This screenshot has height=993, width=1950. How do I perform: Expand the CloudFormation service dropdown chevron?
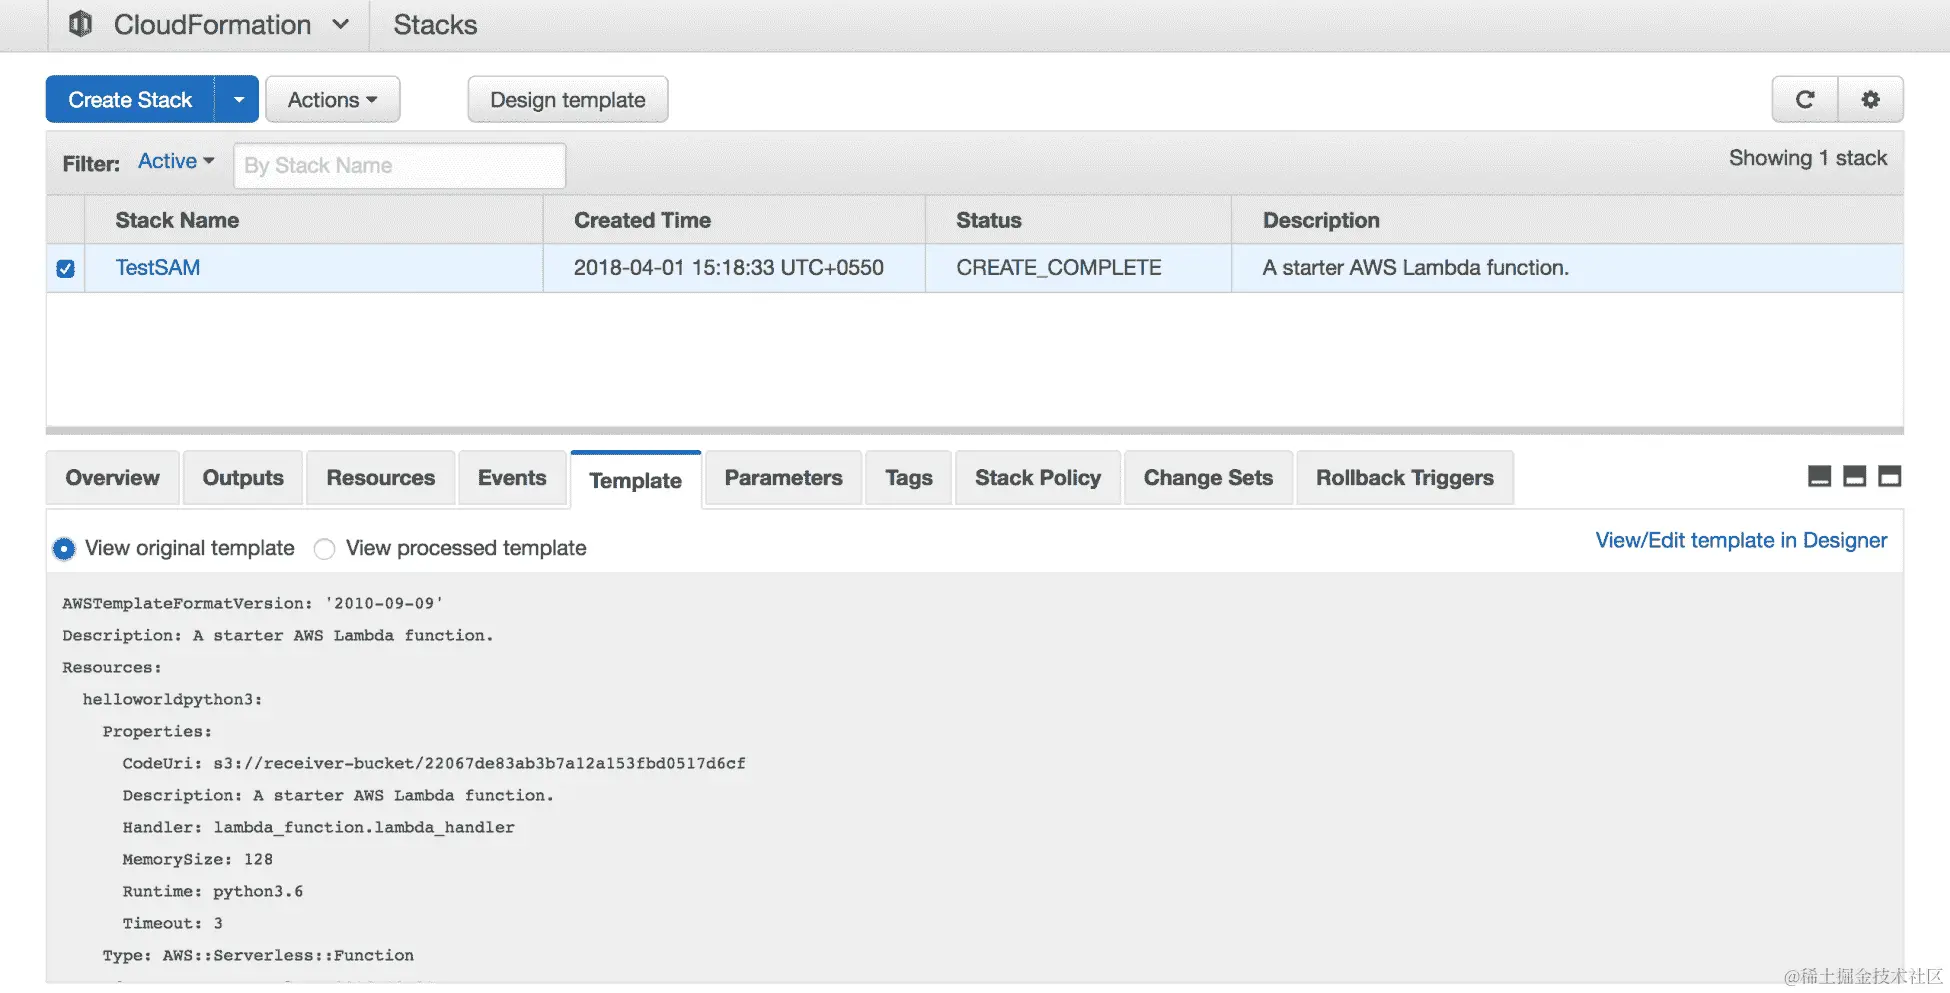341,24
